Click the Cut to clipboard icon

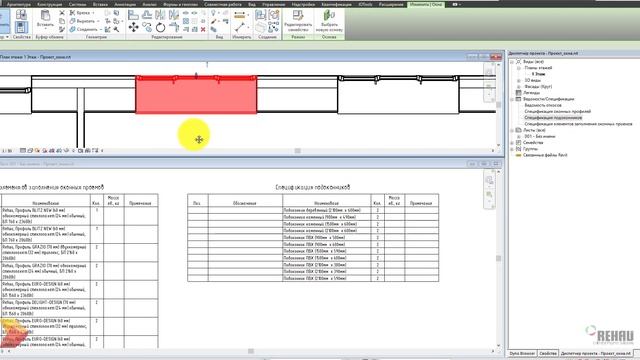pyautogui.click(x=62, y=13)
